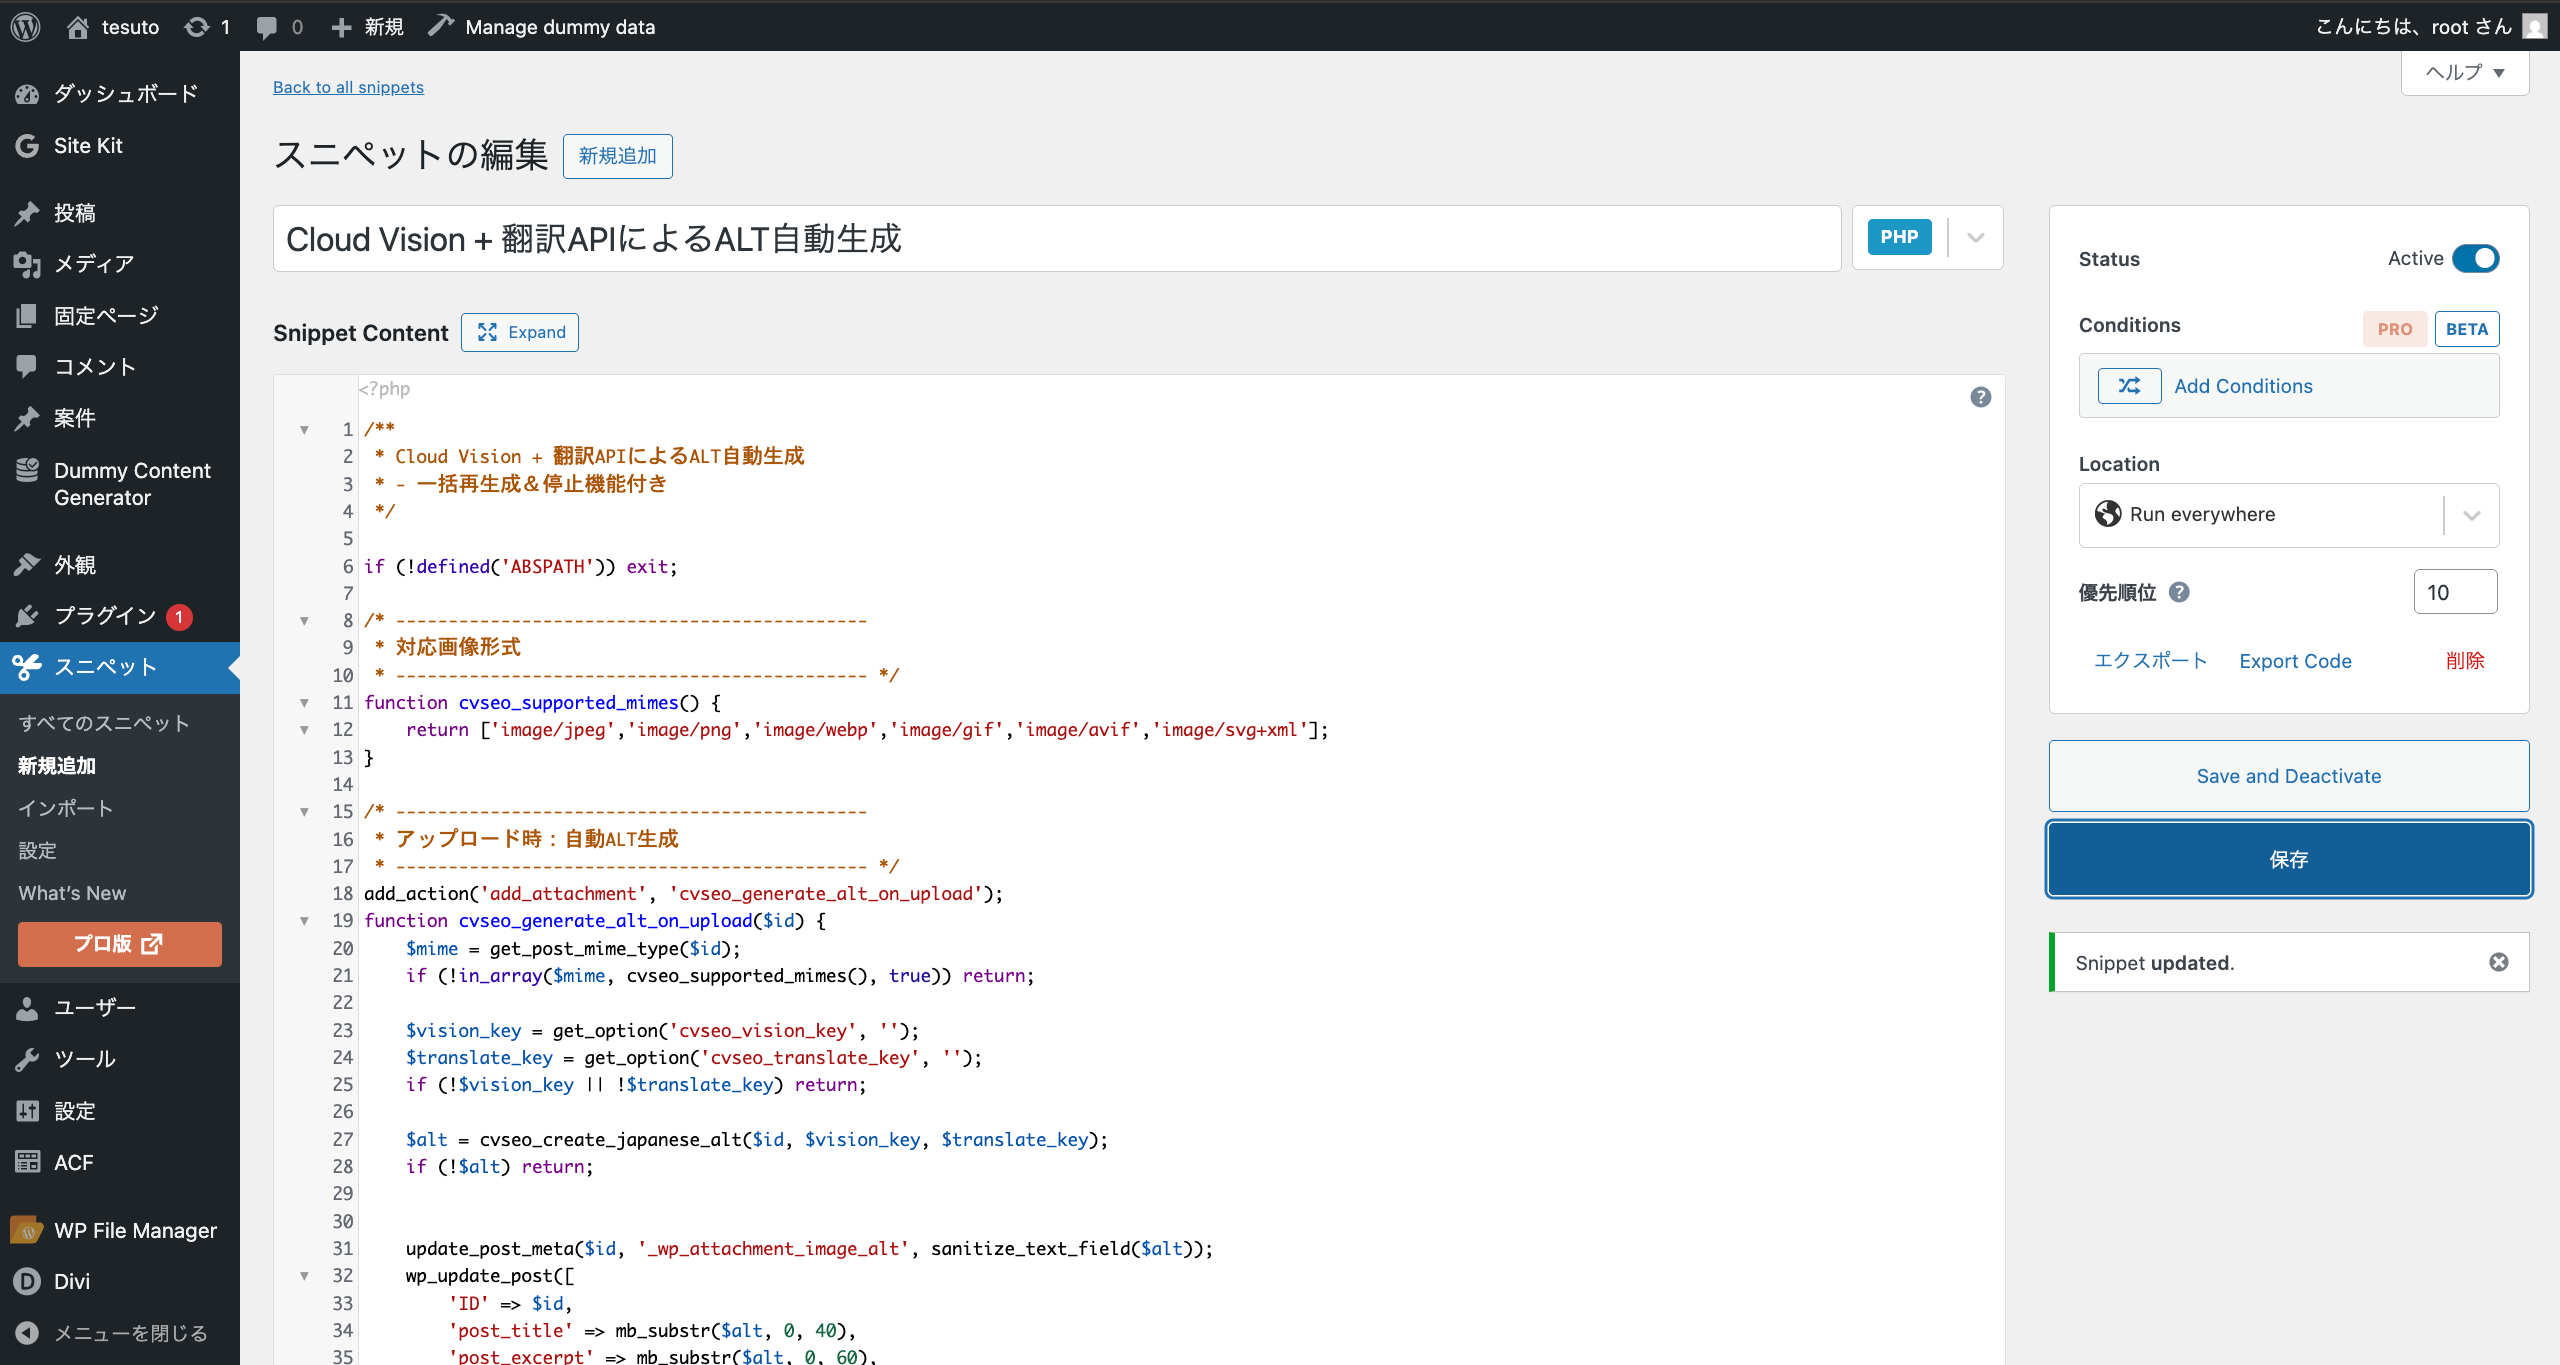Viewport: 2560px width, 1365px height.
Task: Click the updates icon in admin bar
Action: (x=197, y=27)
